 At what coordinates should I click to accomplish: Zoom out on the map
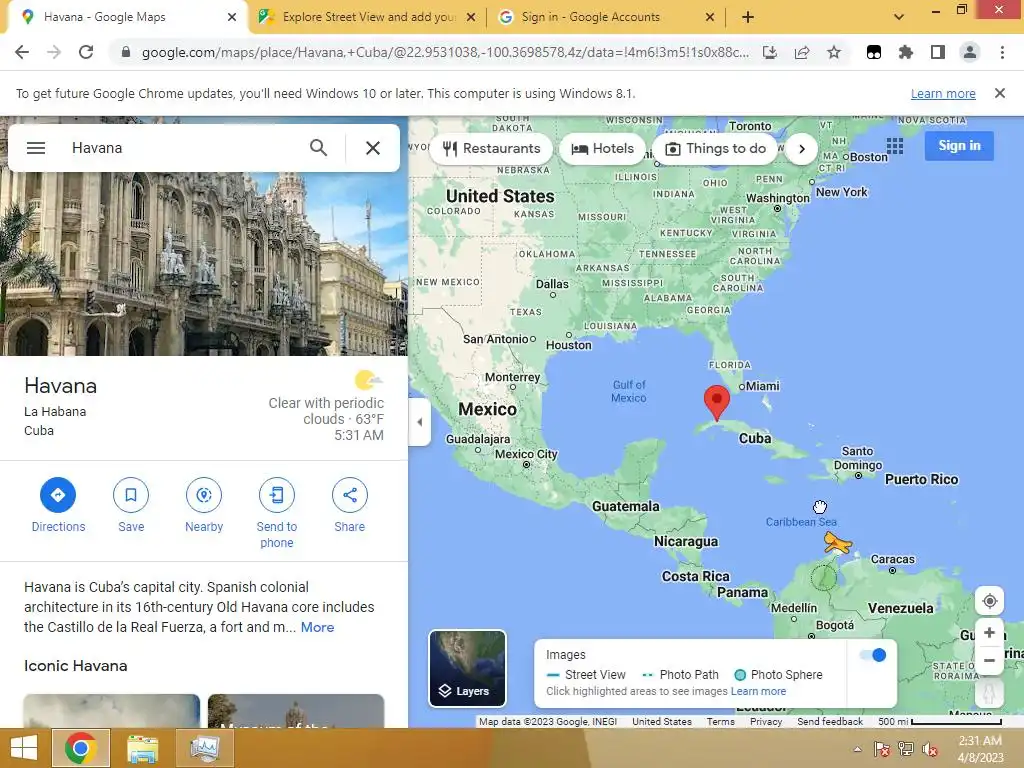(x=989, y=660)
